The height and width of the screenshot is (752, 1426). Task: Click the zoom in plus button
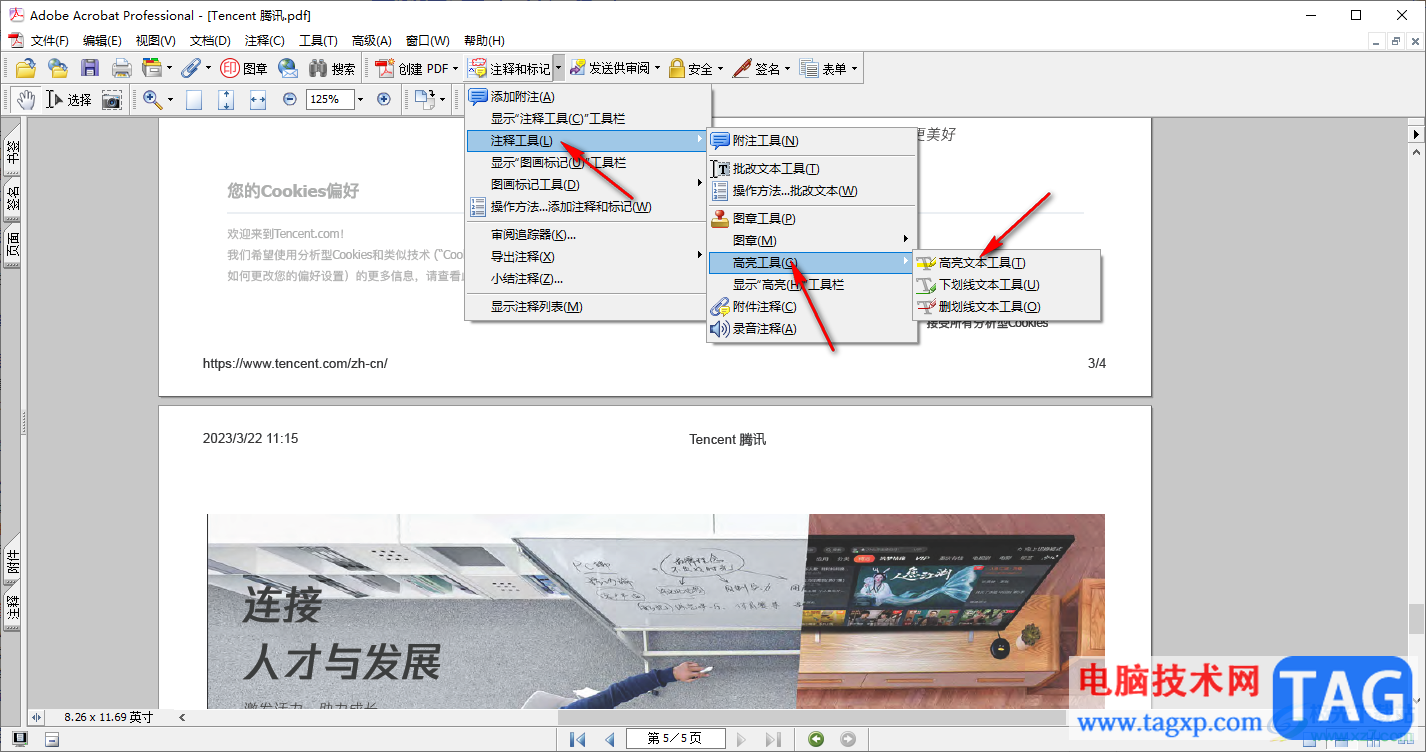click(383, 99)
